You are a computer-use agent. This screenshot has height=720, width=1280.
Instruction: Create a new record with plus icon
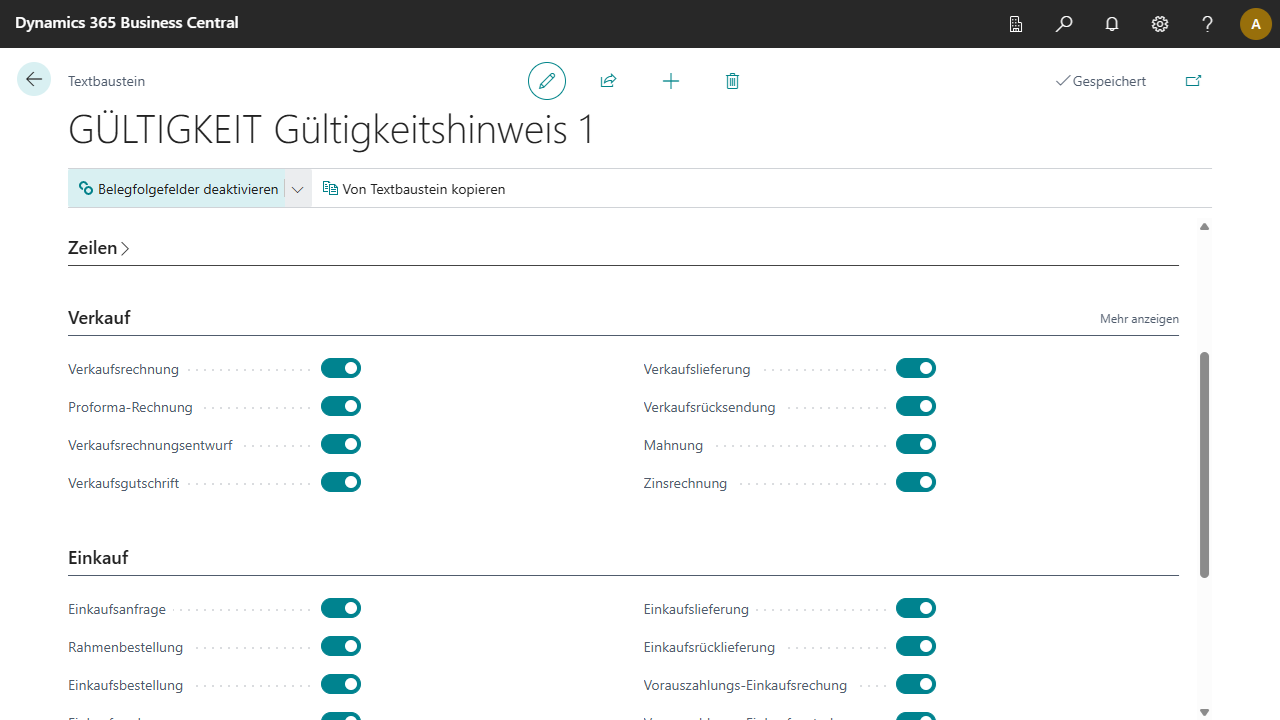[671, 81]
